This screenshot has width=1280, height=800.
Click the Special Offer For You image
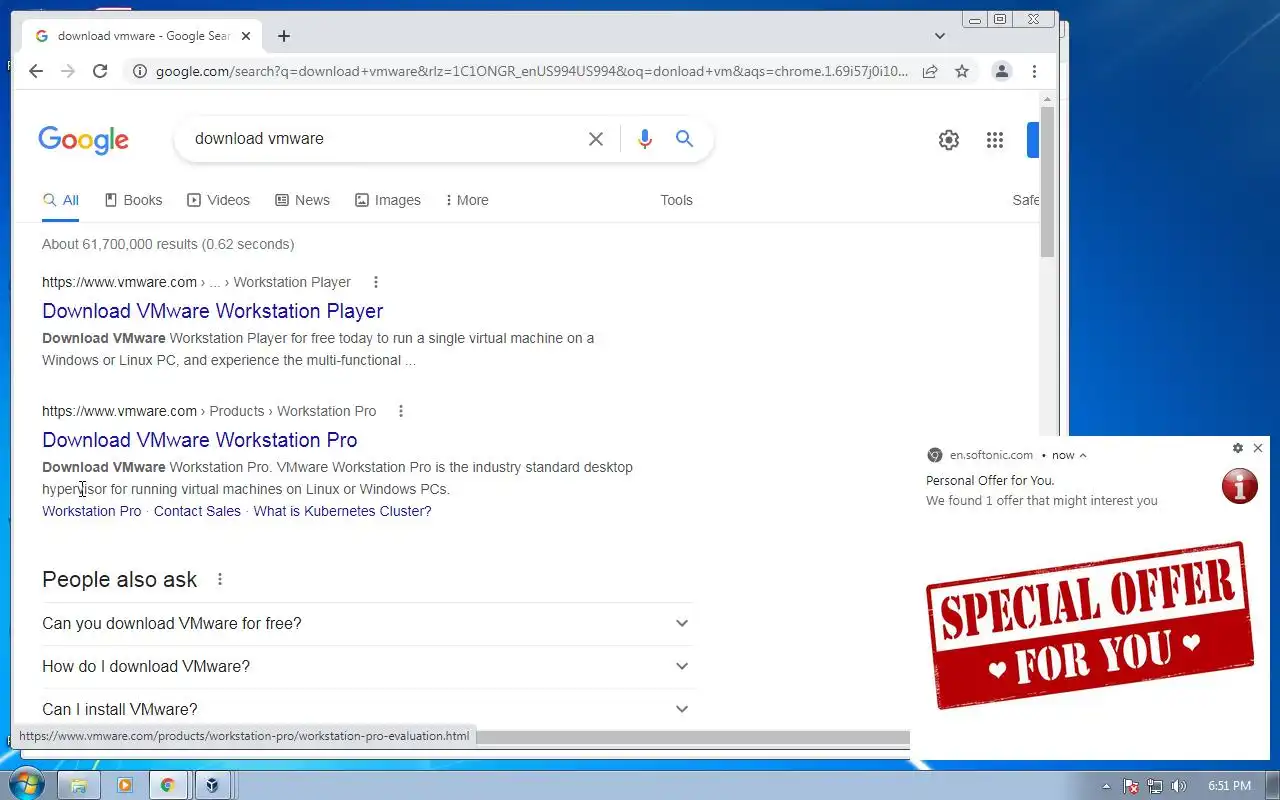tap(1090, 625)
